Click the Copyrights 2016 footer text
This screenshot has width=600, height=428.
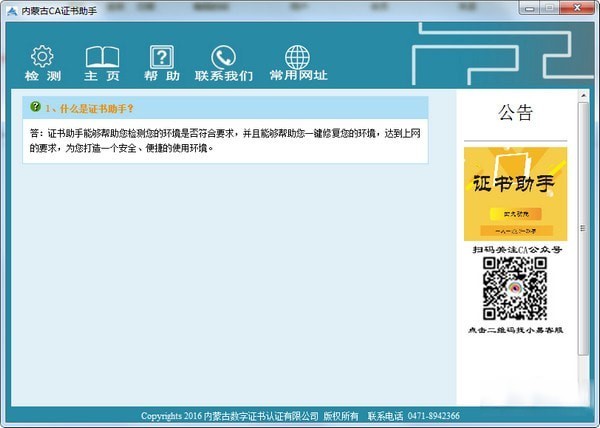(x=171, y=416)
